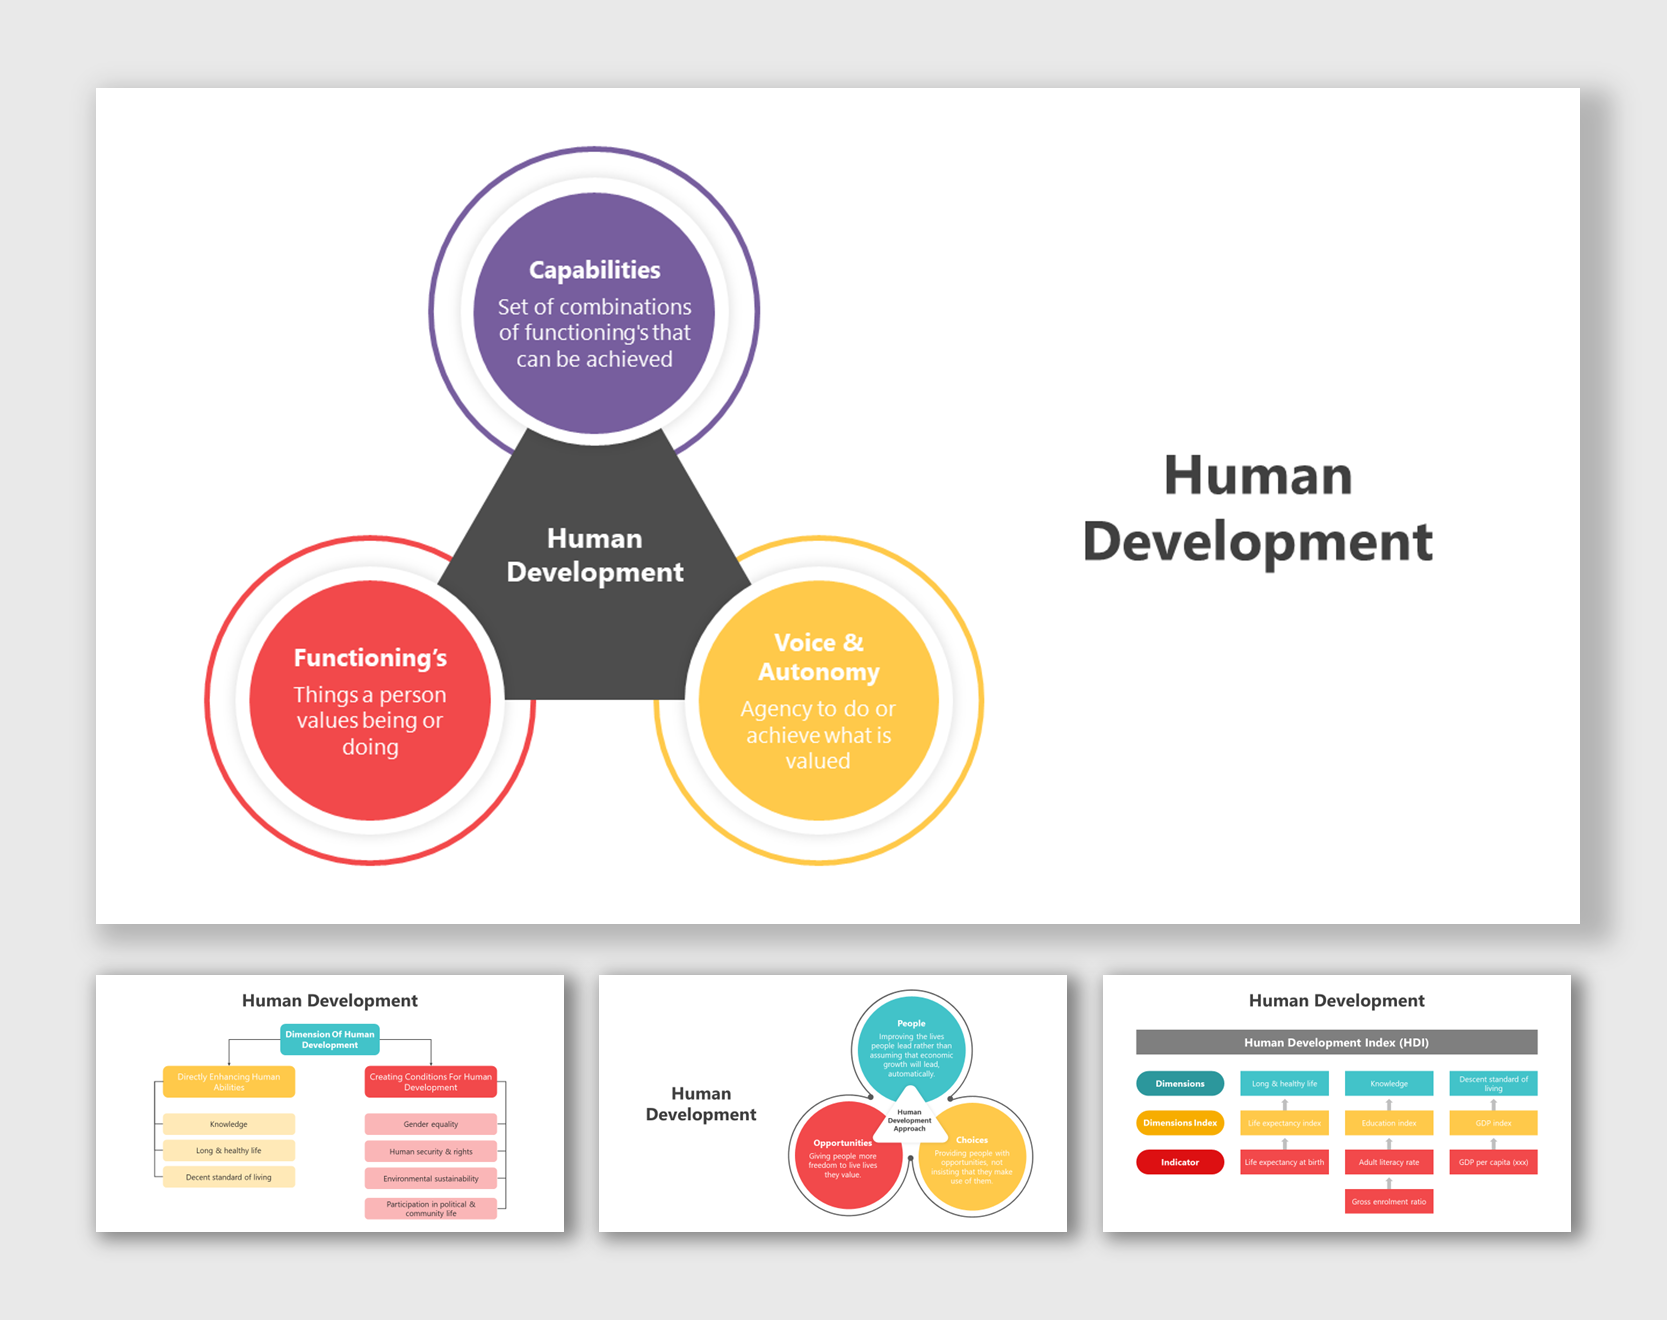Click the yellow Choices circle in thumbnail
Image resolution: width=1667 pixels, height=1320 pixels.
click(x=972, y=1157)
